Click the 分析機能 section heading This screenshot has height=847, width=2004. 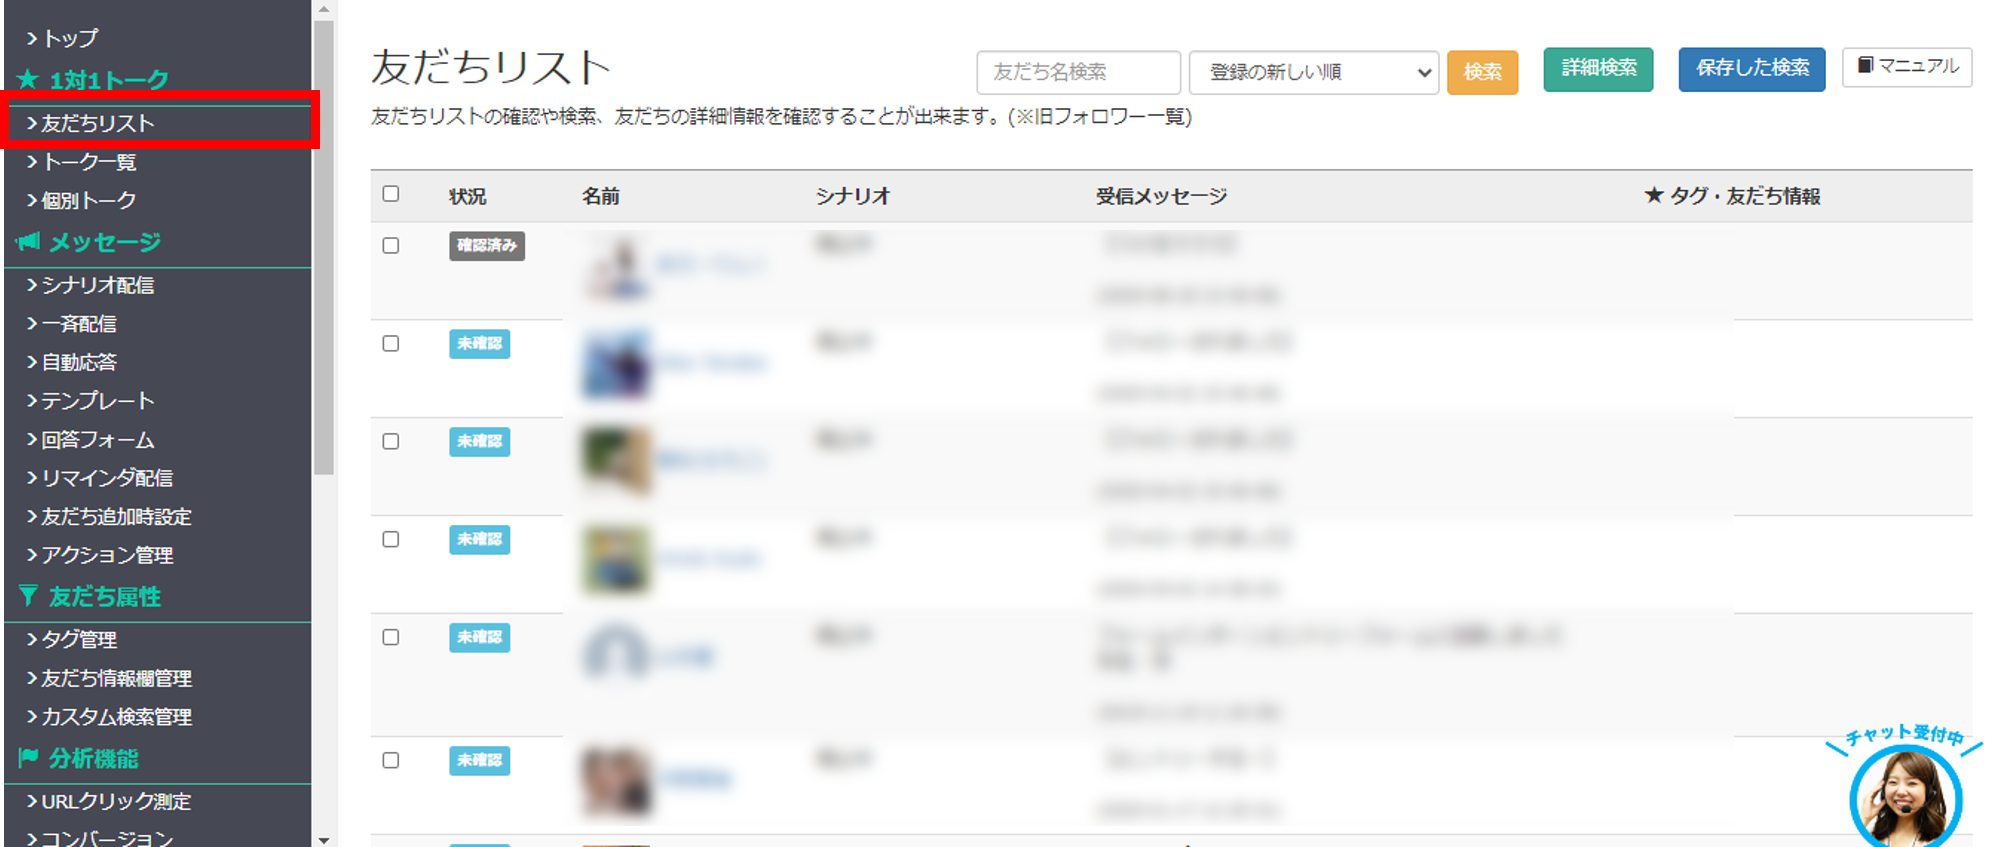[x=94, y=758]
